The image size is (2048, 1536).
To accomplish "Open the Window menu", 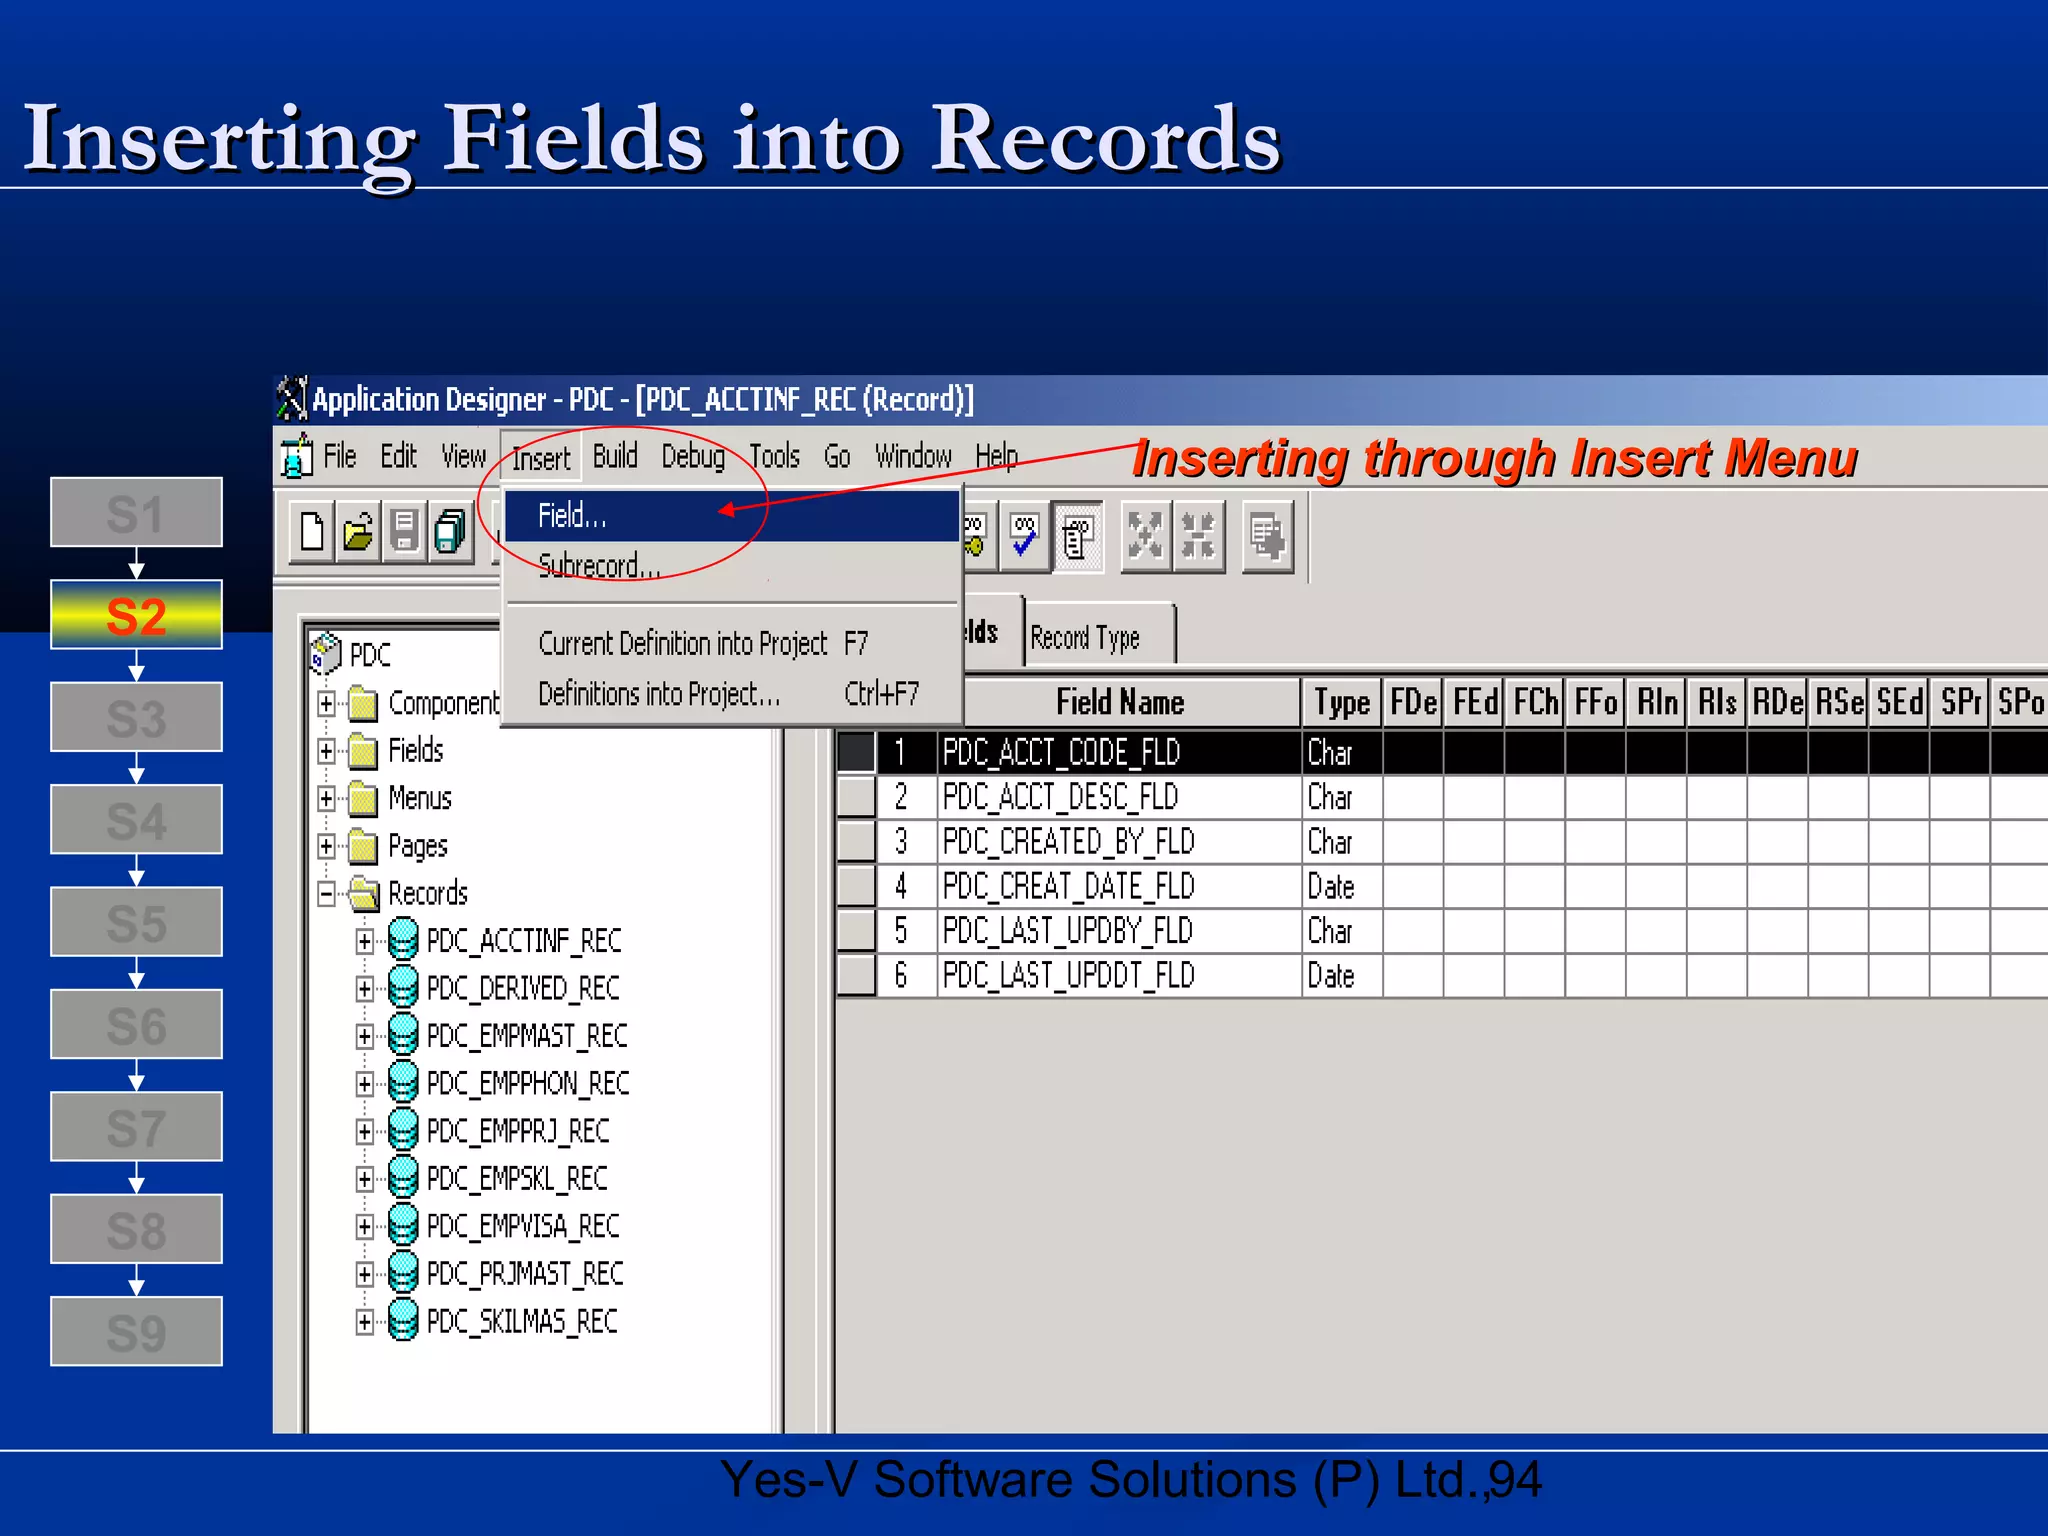I will coord(913,456).
